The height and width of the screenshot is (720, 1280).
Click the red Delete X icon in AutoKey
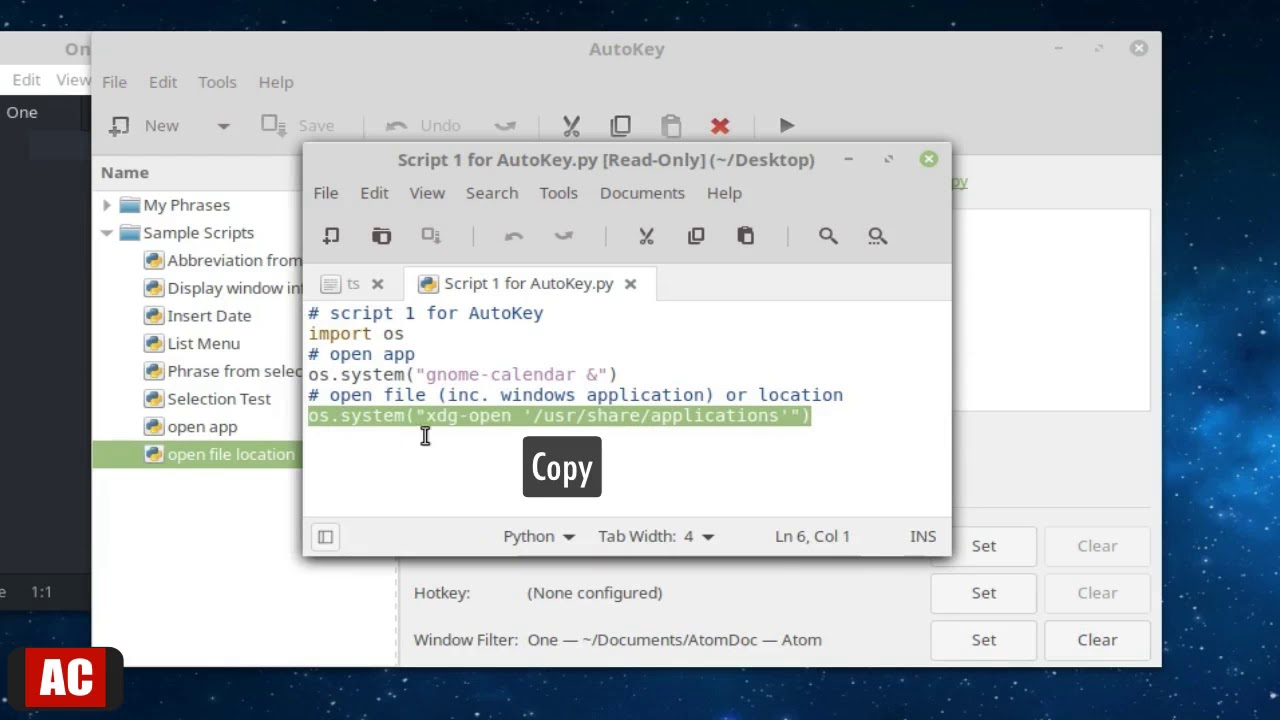720,126
